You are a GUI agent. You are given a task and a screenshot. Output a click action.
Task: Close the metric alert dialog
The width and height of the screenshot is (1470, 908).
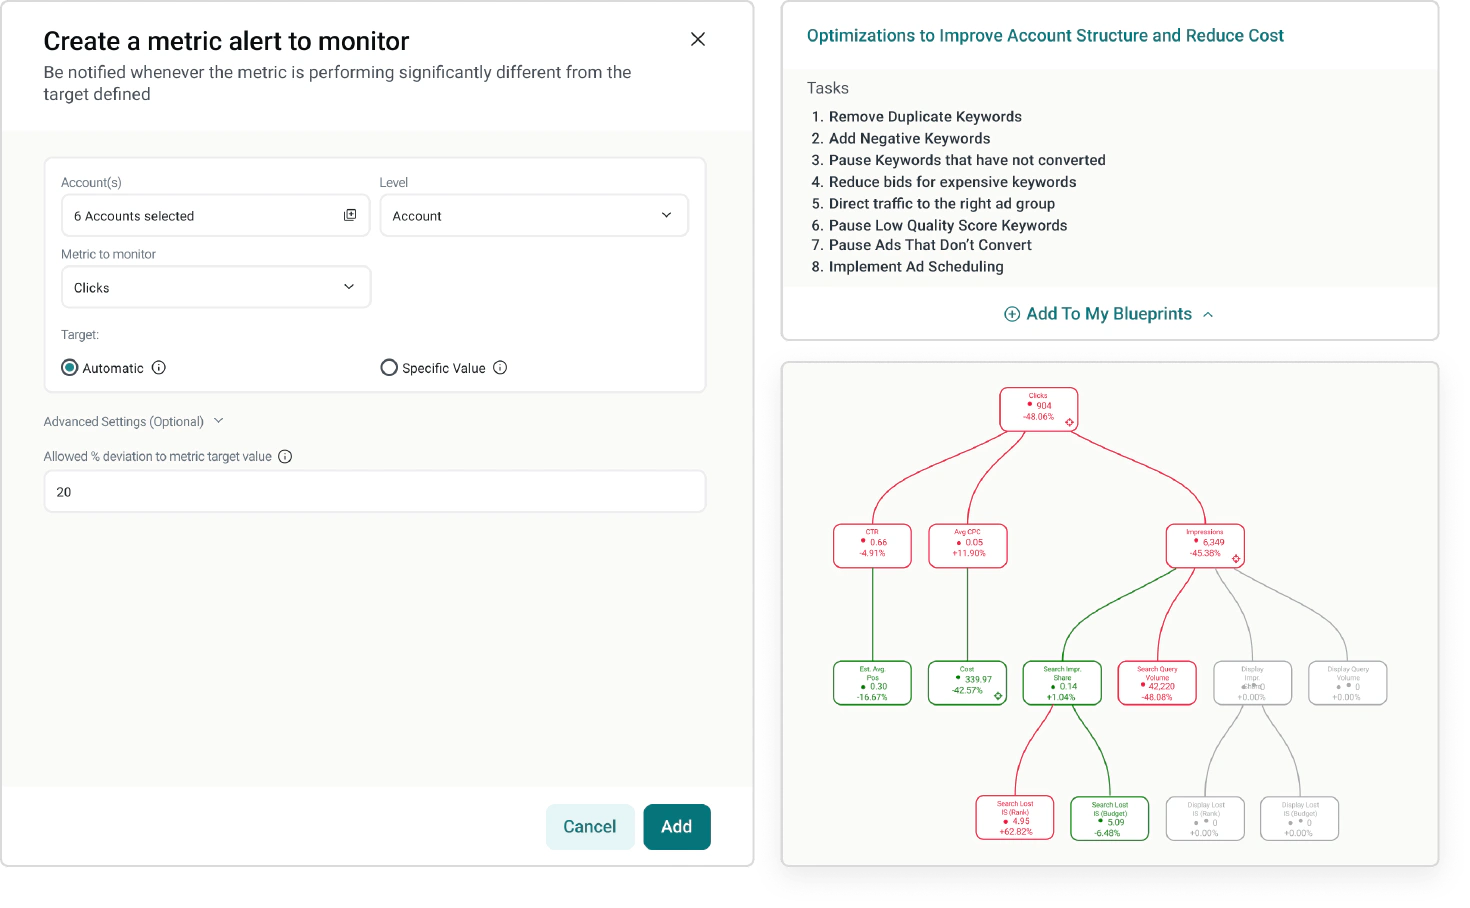click(x=698, y=39)
